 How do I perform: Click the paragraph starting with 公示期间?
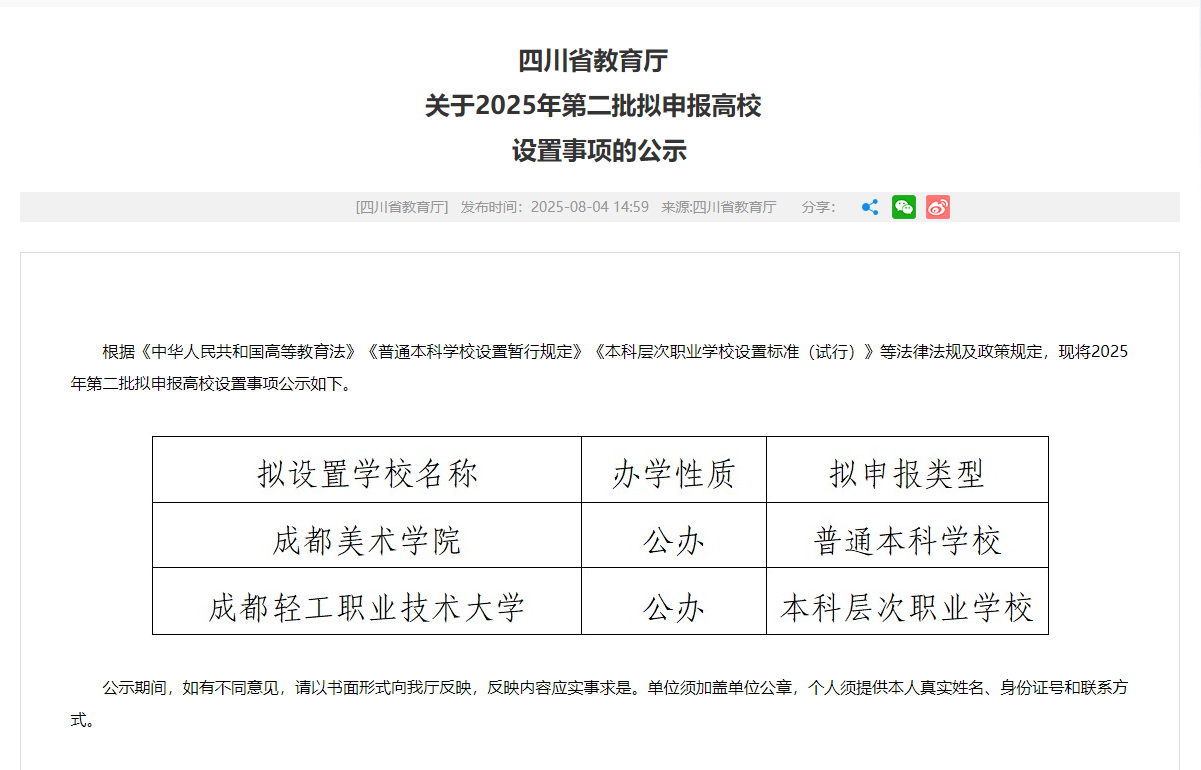599,703
